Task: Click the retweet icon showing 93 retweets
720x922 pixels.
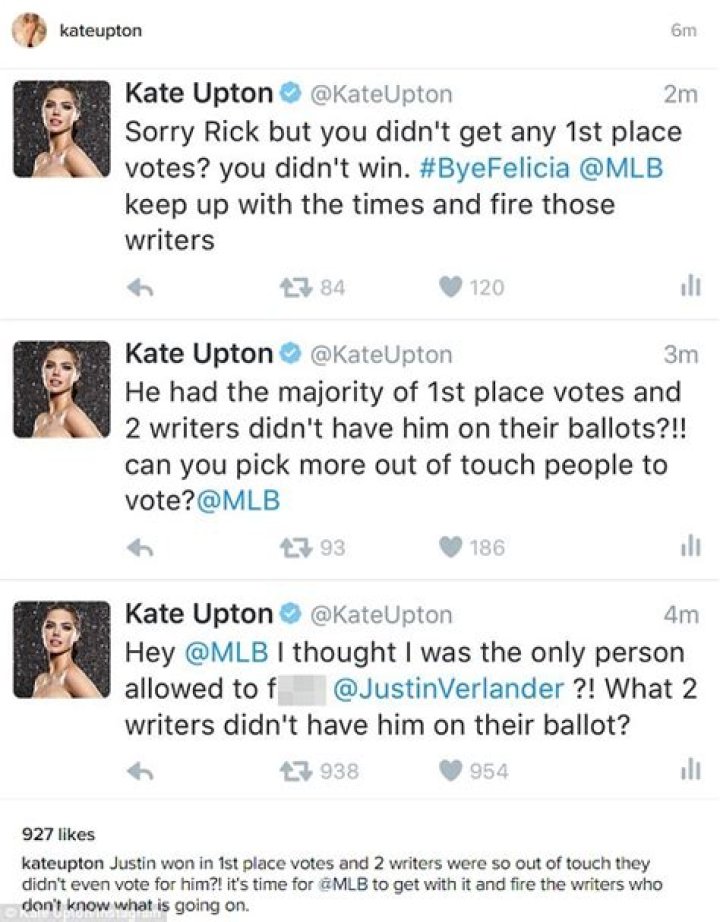Action: pos(295,548)
